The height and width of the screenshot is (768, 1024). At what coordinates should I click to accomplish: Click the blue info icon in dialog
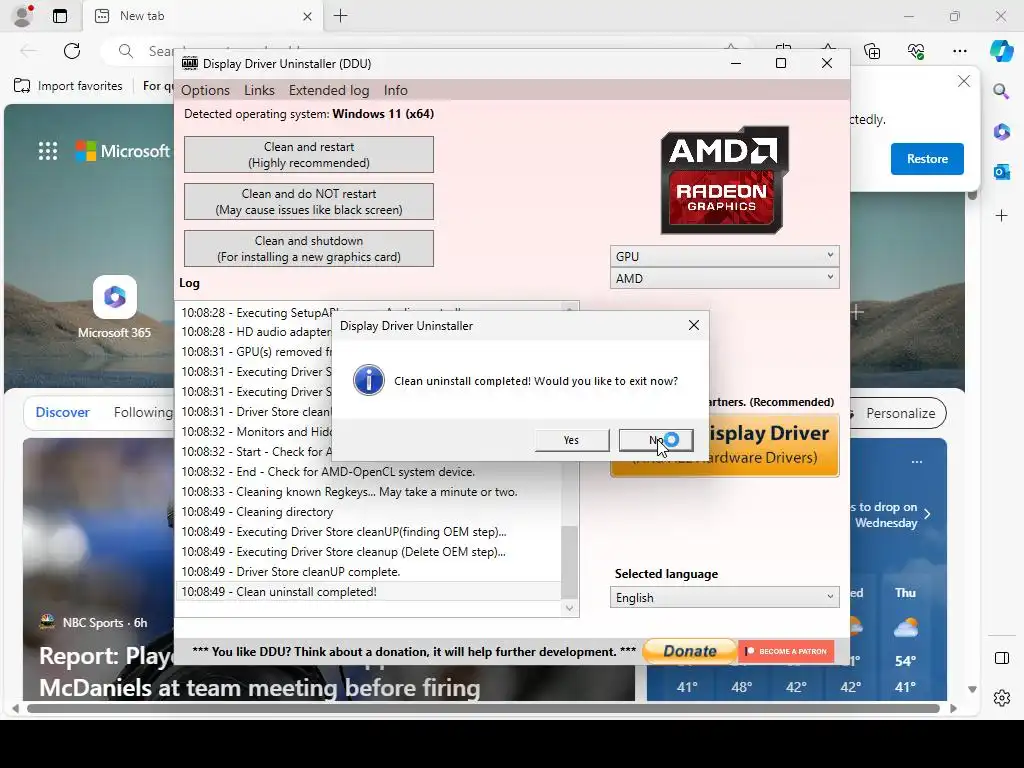(369, 380)
